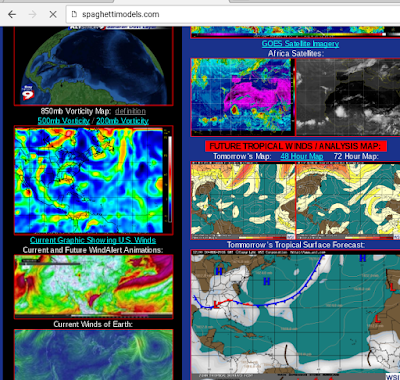Click the 'Tomorrow's Map:' label
400x380 pixels.
pos(242,156)
